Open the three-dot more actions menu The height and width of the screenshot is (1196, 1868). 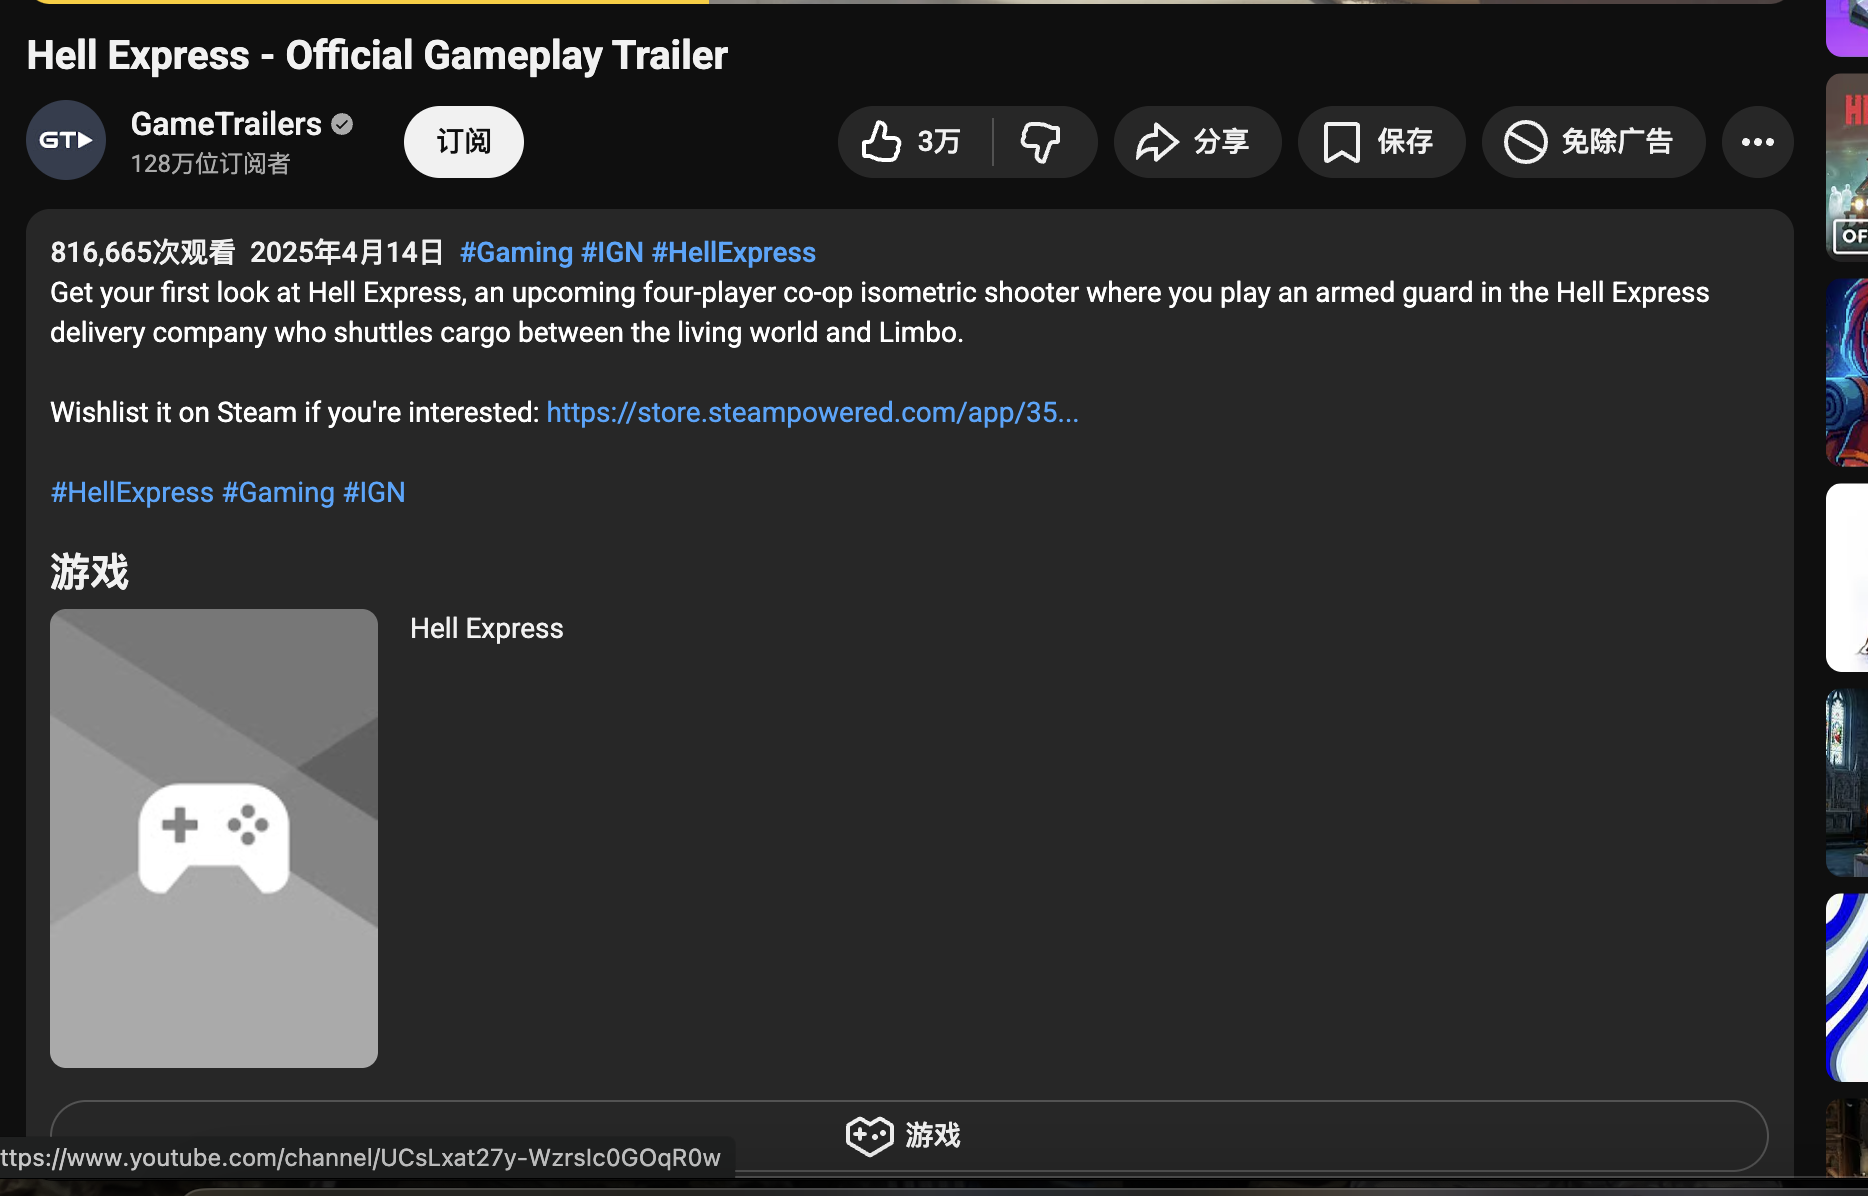(x=1757, y=142)
